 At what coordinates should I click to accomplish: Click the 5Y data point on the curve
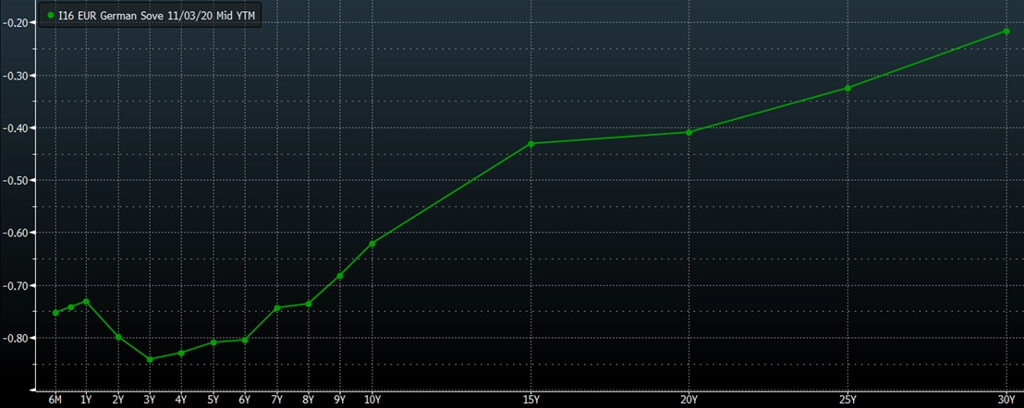[214, 342]
